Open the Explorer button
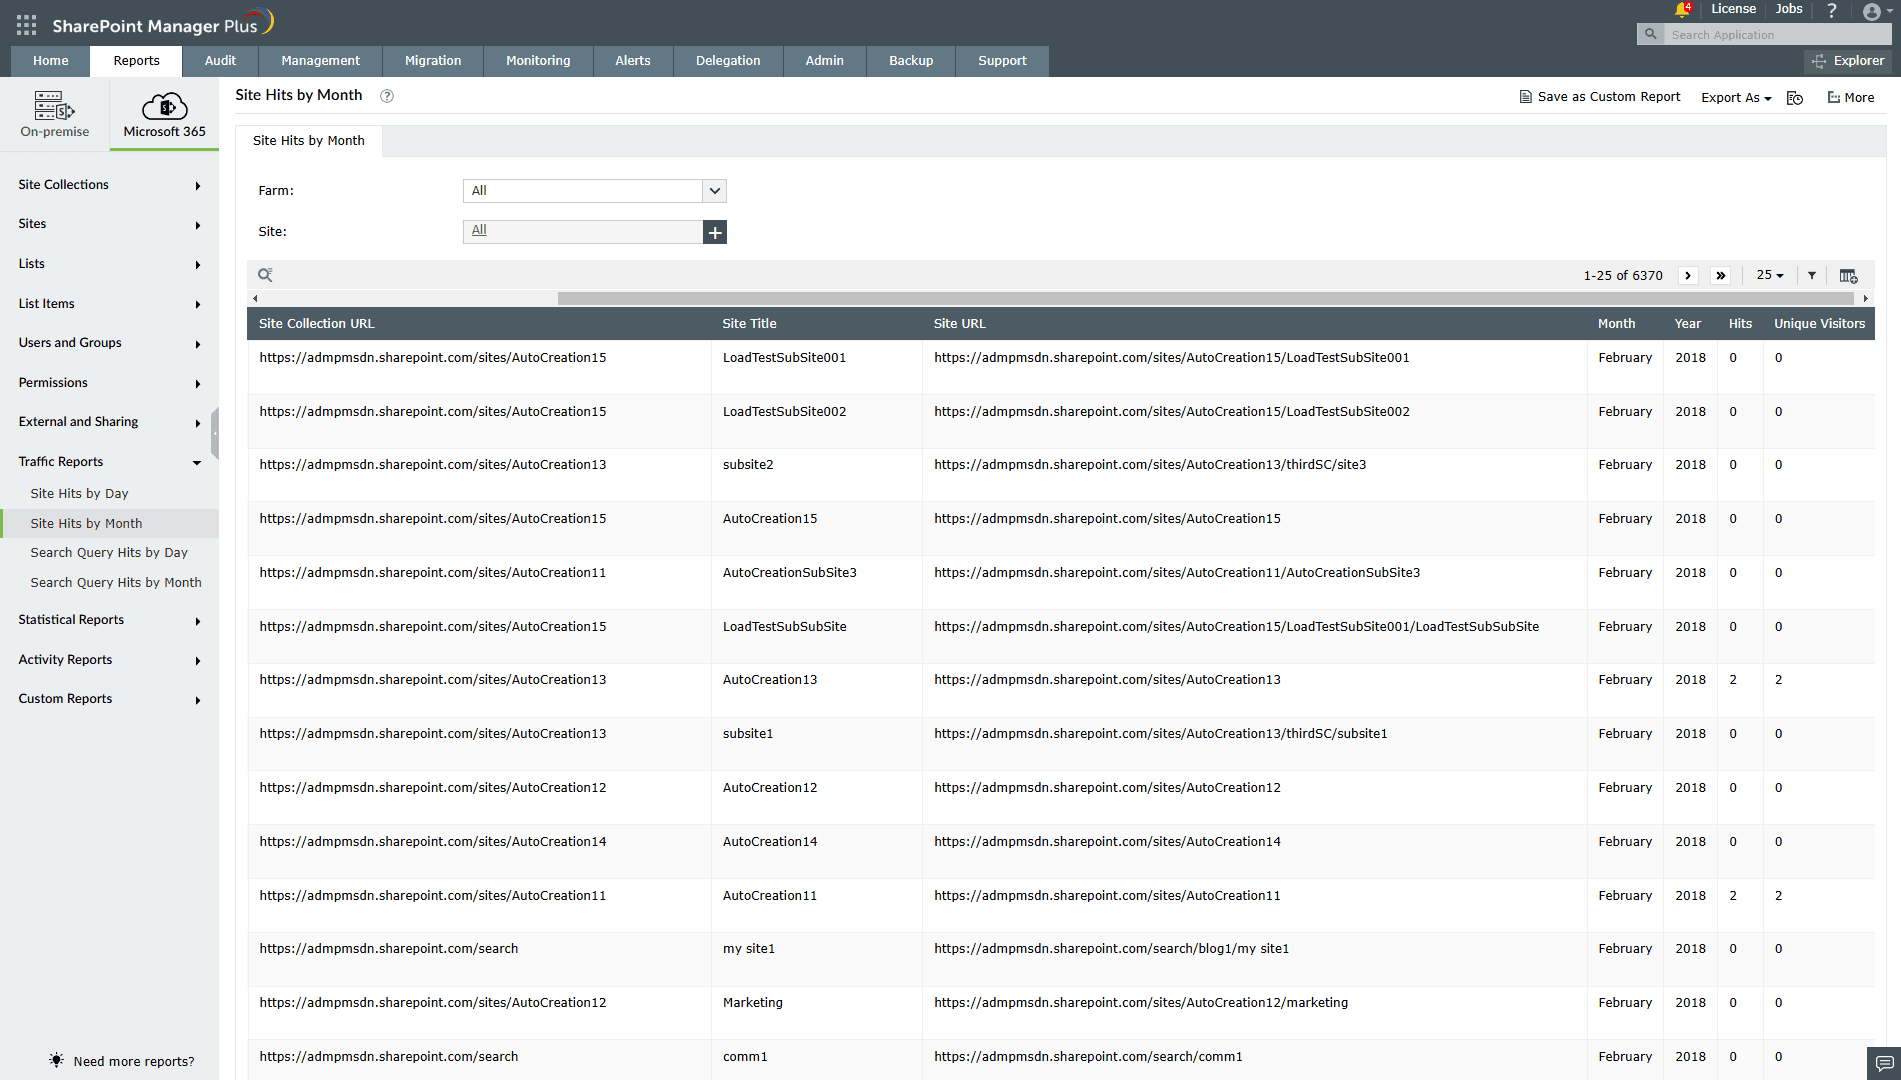1901x1080 pixels. (x=1848, y=61)
